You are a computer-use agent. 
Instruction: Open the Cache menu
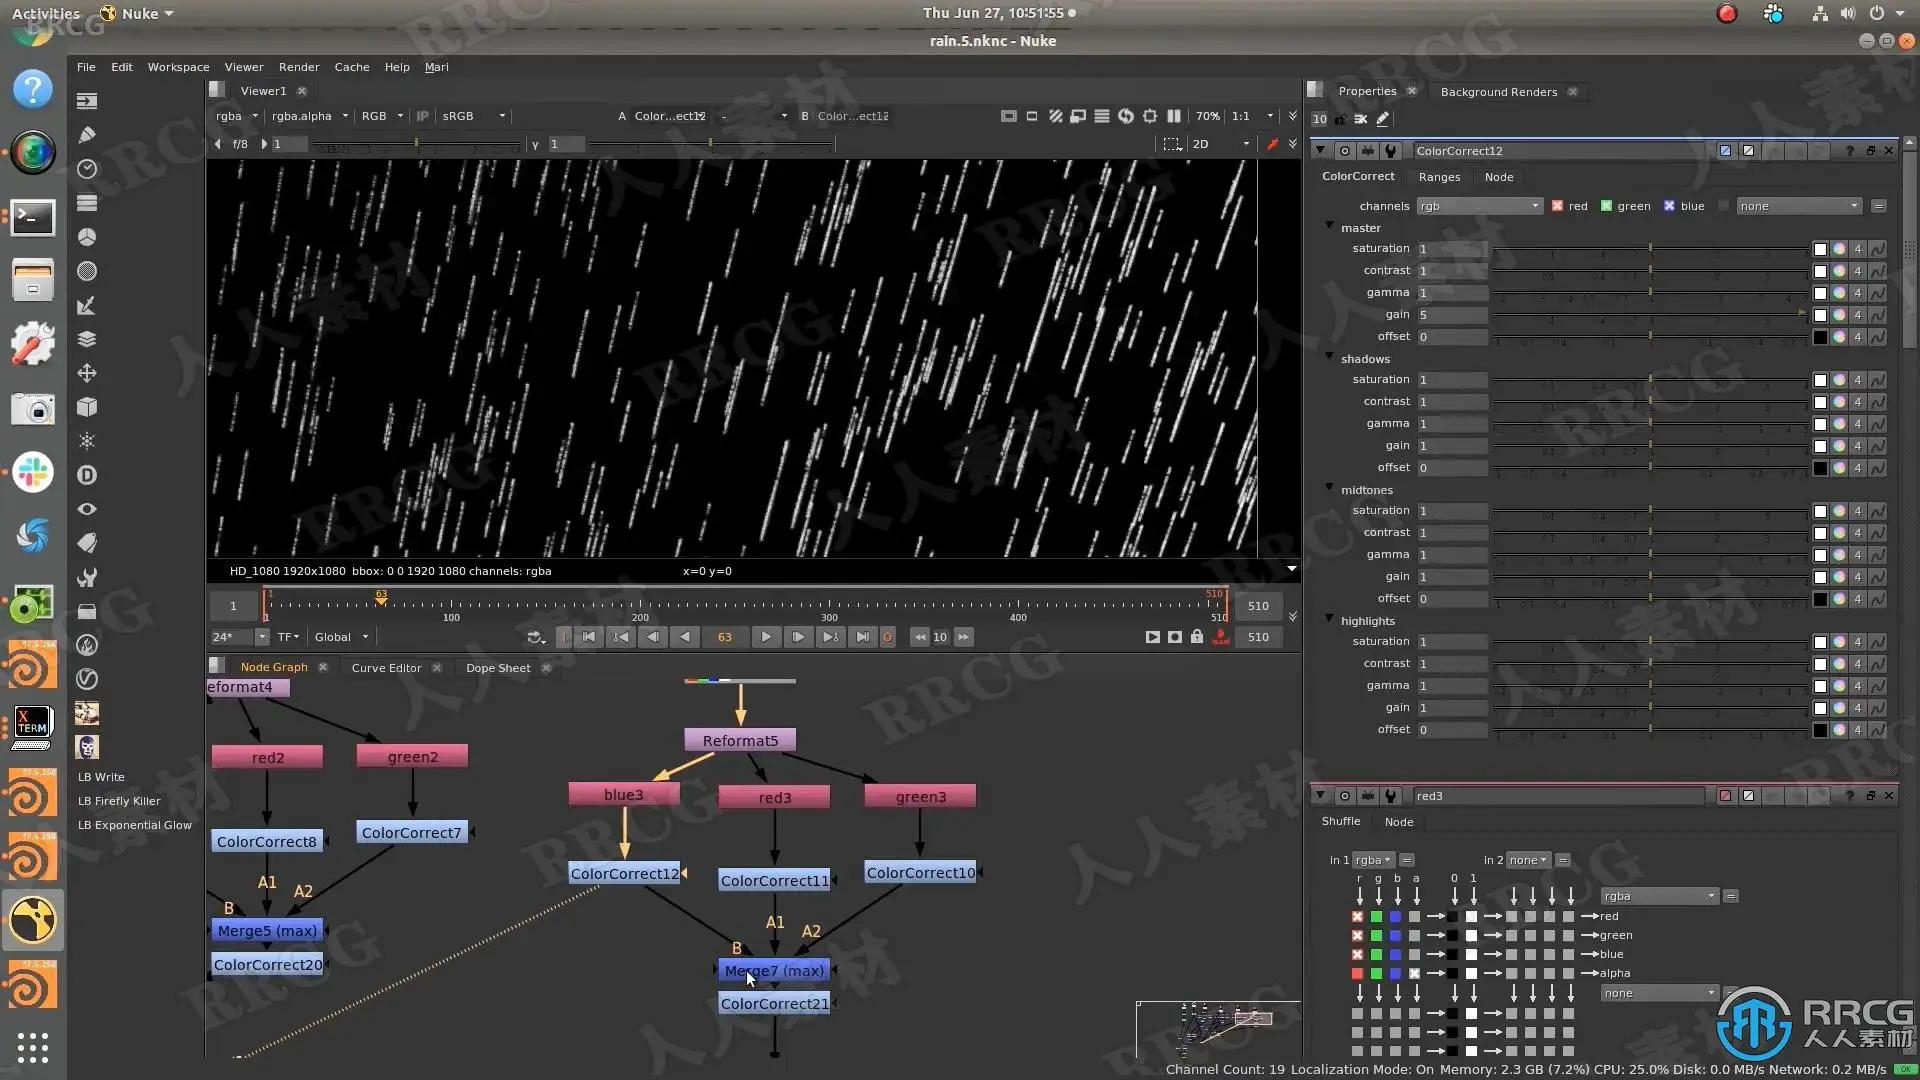[351, 67]
